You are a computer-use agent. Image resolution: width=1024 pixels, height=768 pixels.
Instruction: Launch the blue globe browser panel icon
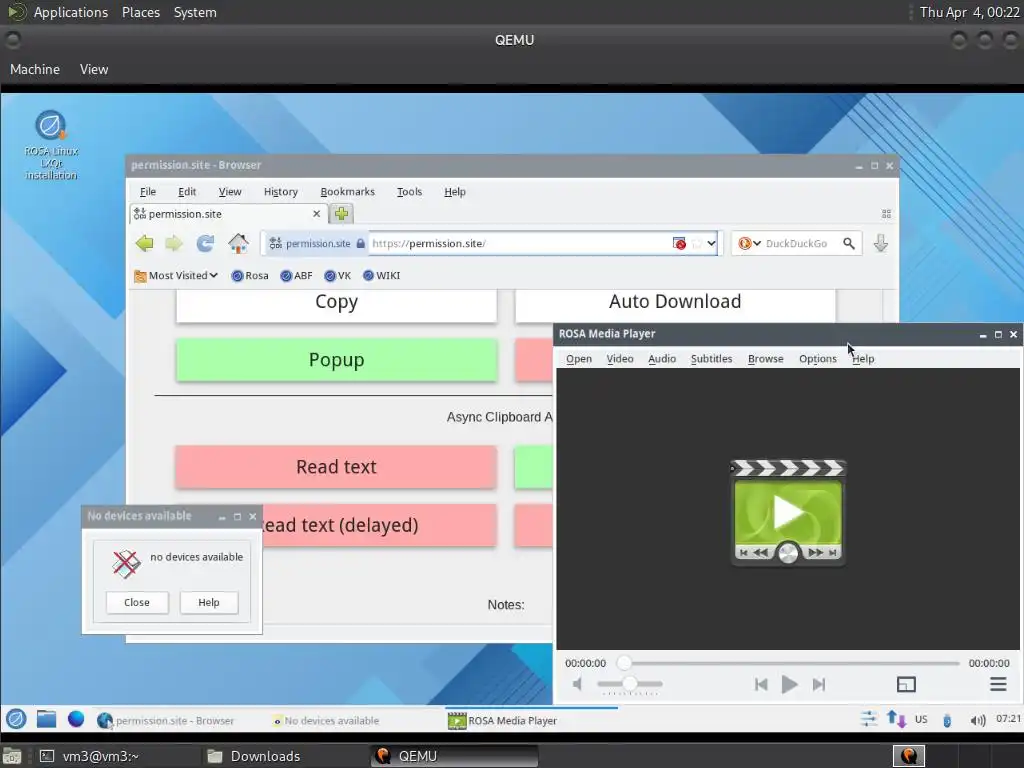[x=76, y=719]
